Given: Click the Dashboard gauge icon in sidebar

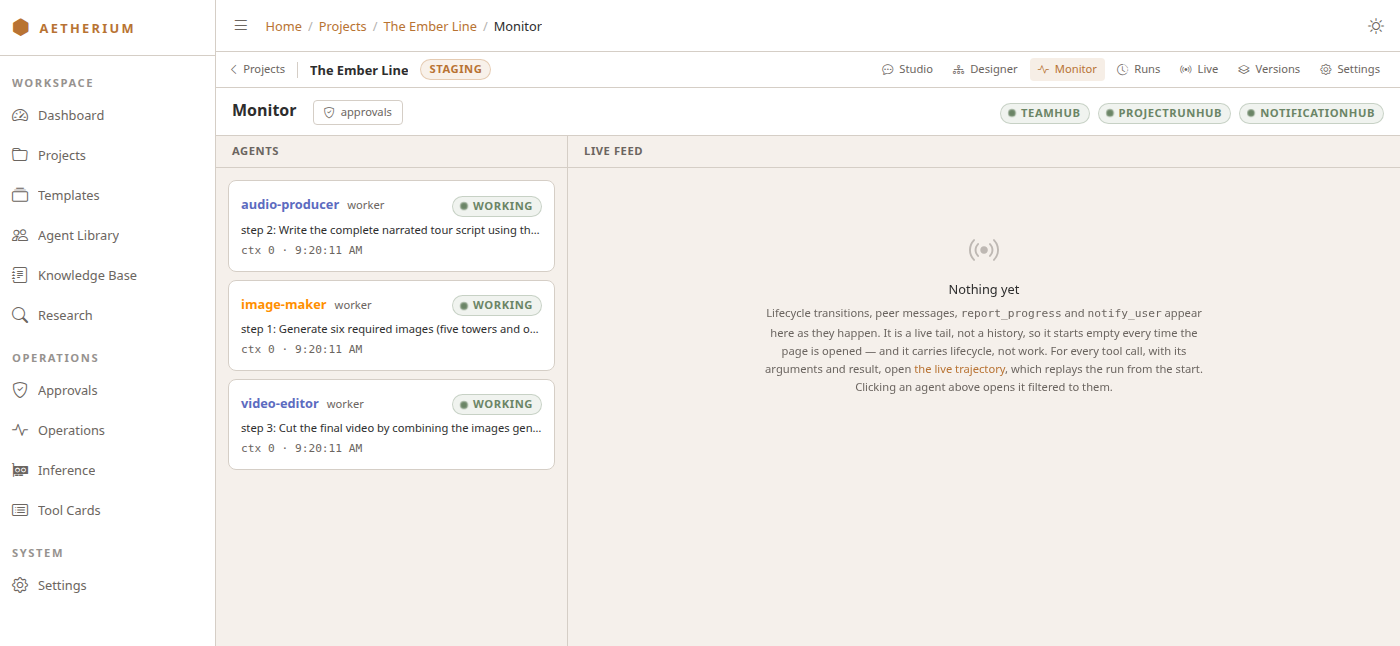Looking at the screenshot, I should (x=20, y=115).
